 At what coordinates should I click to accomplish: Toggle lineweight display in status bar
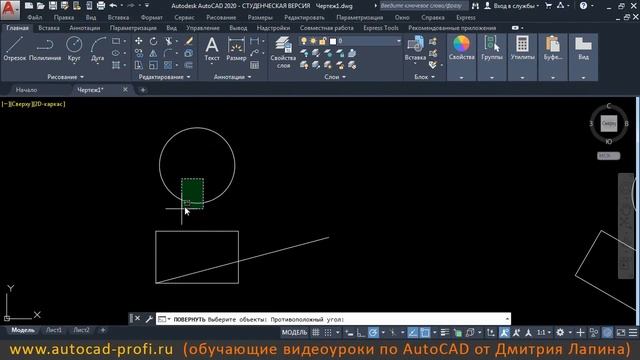[445, 333]
